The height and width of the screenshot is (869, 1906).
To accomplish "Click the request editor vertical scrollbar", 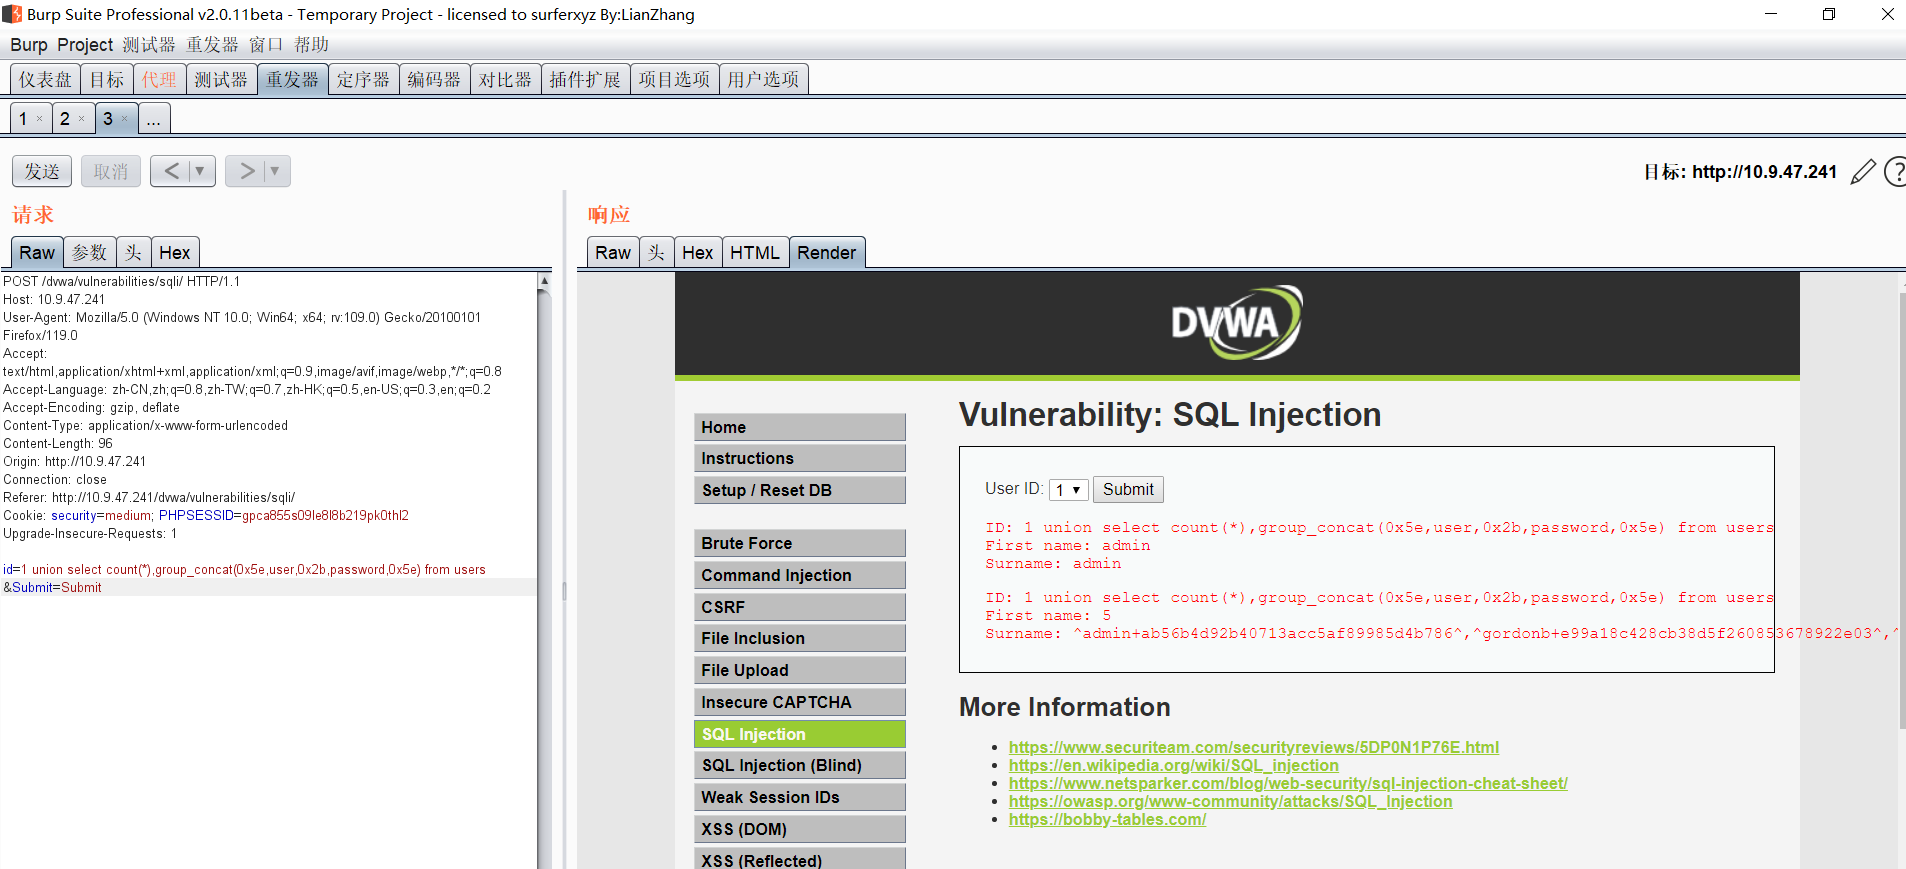I will click(544, 570).
